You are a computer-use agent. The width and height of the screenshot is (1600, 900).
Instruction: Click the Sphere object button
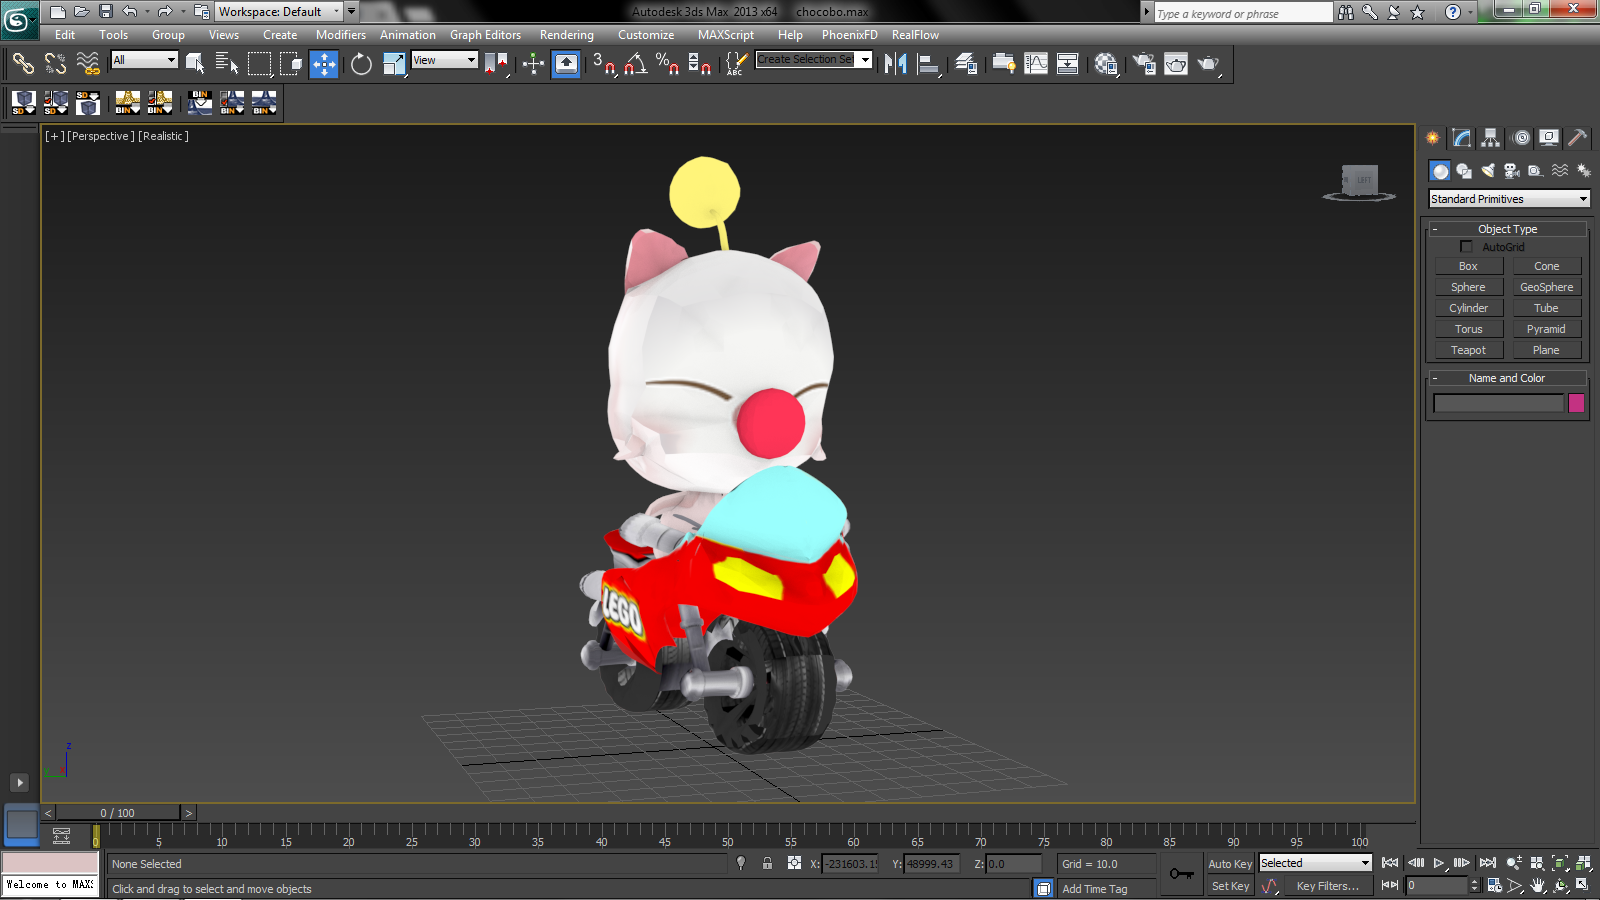(x=1468, y=287)
